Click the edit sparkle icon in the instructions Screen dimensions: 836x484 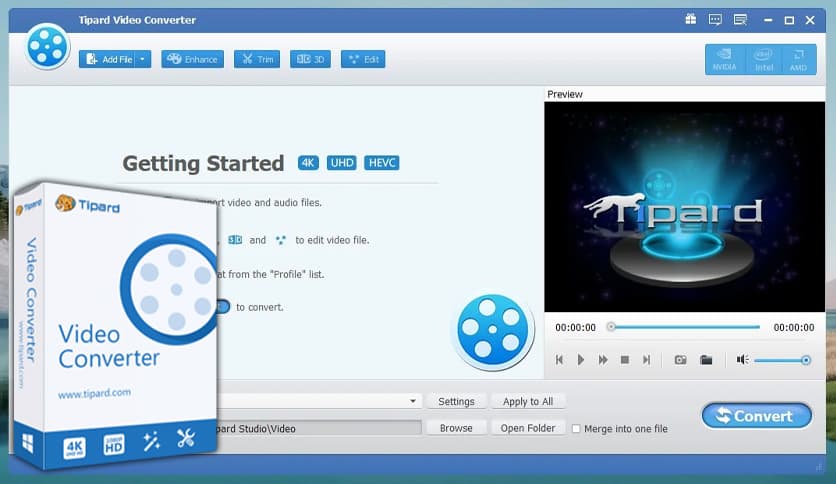click(280, 240)
